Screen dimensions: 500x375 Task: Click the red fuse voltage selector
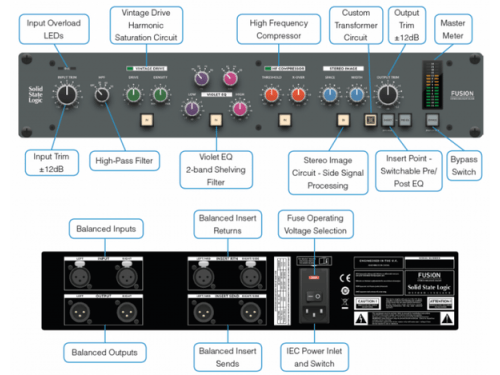pyautogui.click(x=314, y=277)
